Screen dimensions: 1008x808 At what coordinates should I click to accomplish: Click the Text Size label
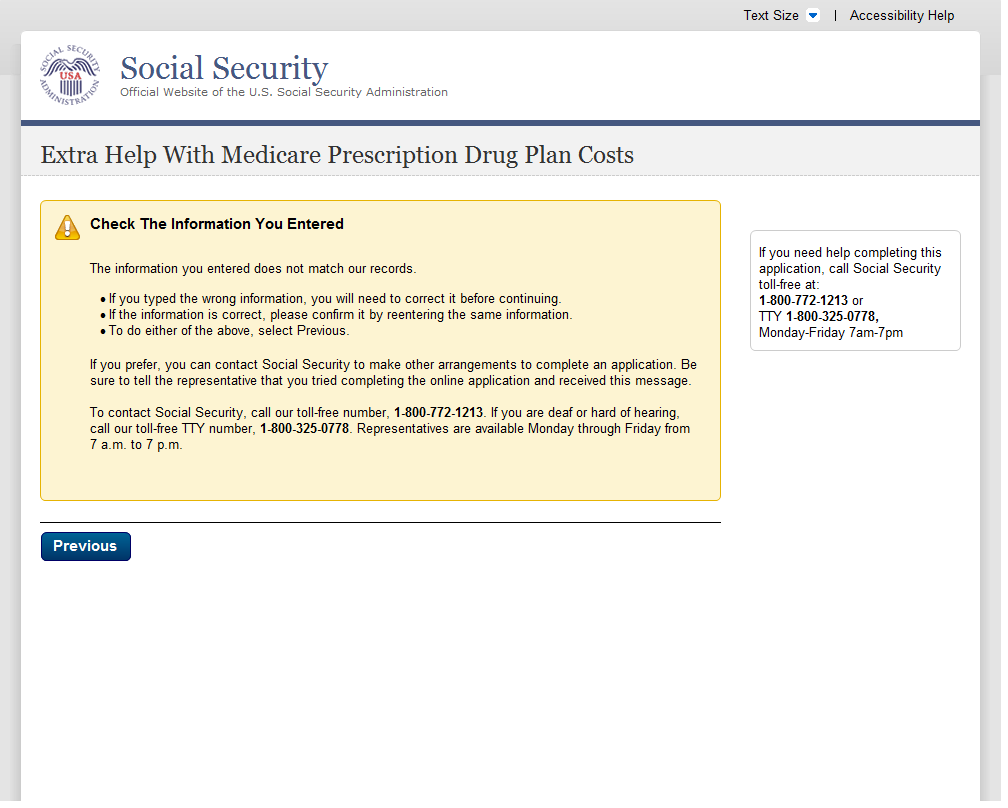point(770,16)
